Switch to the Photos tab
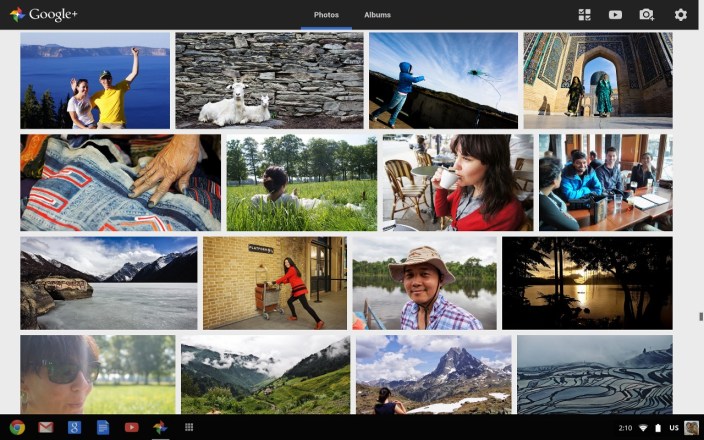704x440 pixels. click(x=326, y=15)
